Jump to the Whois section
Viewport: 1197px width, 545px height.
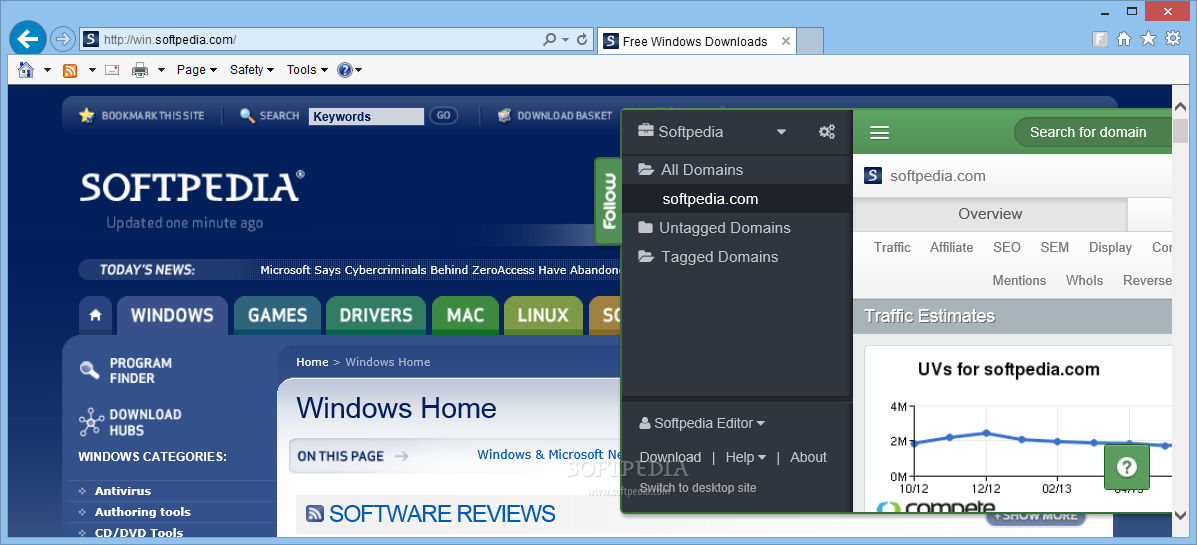tap(1085, 280)
